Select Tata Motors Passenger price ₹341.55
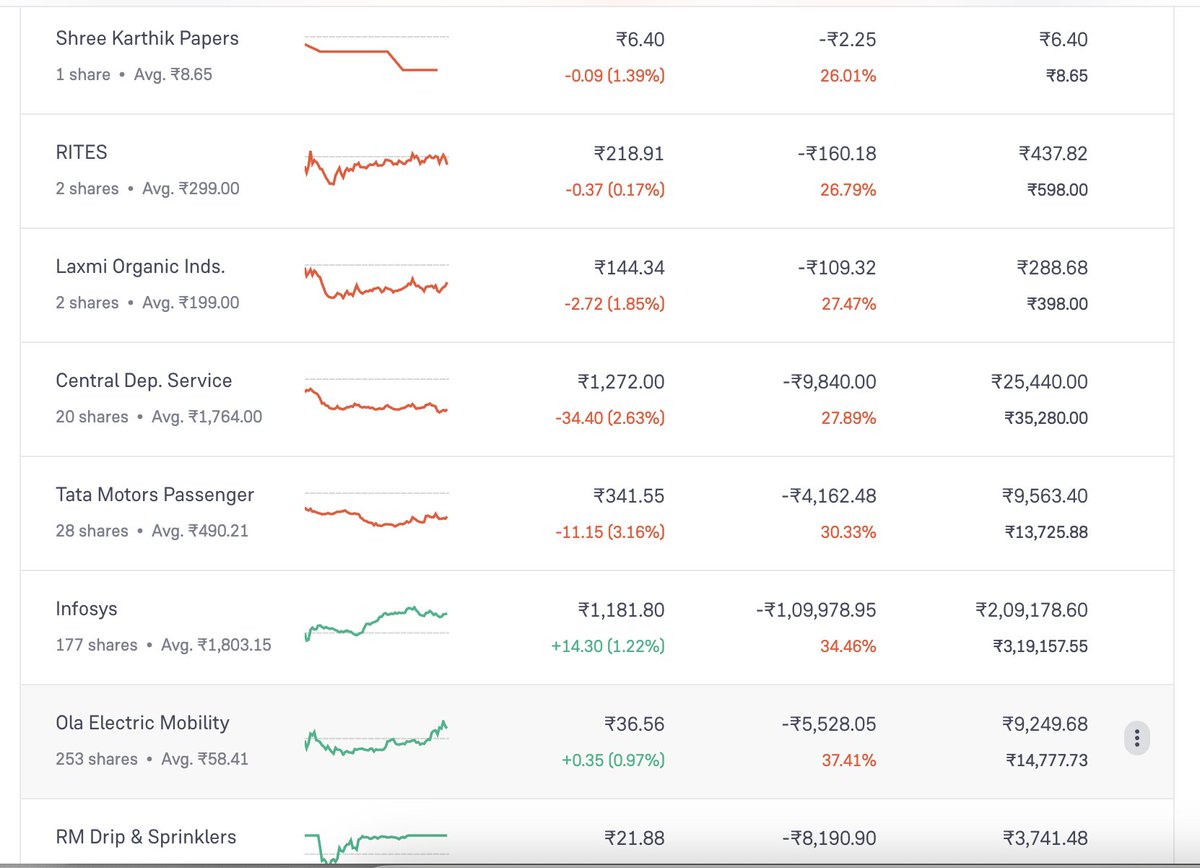This screenshot has width=1200, height=868. (x=629, y=496)
